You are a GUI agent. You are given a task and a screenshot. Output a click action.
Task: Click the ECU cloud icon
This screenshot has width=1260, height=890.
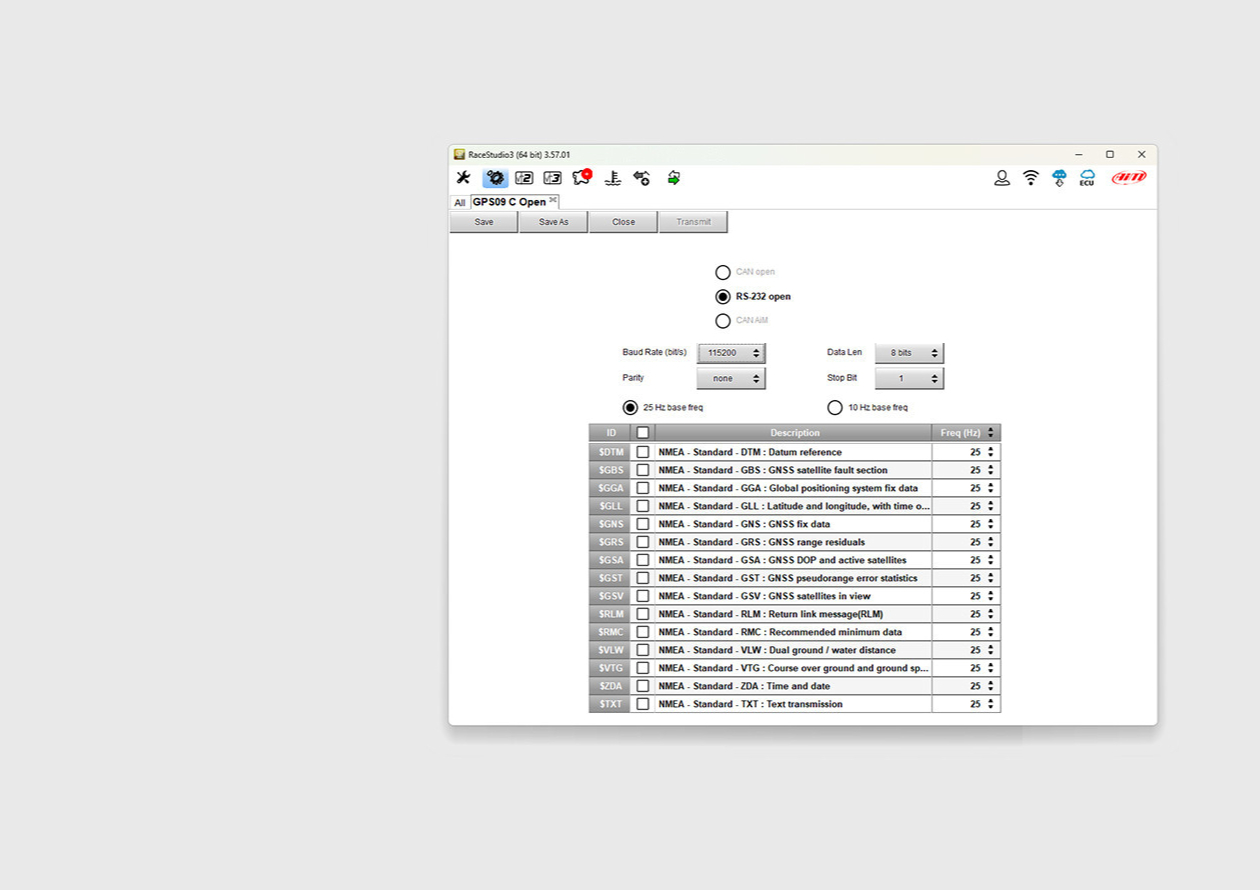(1087, 178)
